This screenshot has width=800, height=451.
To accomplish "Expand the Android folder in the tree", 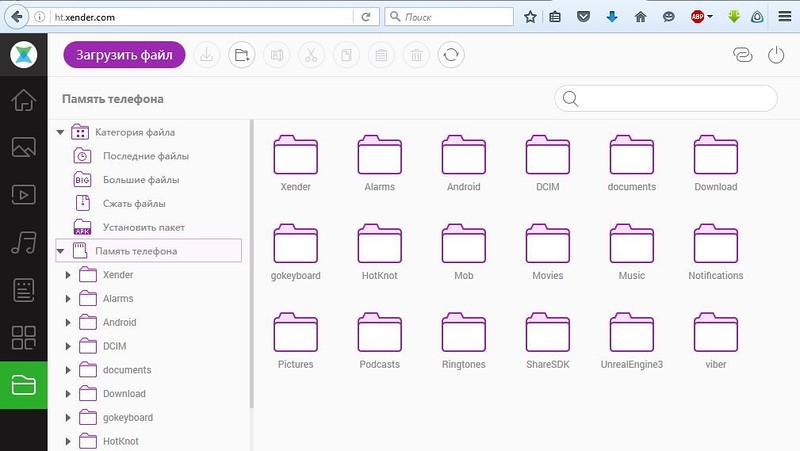I will [x=68, y=322].
